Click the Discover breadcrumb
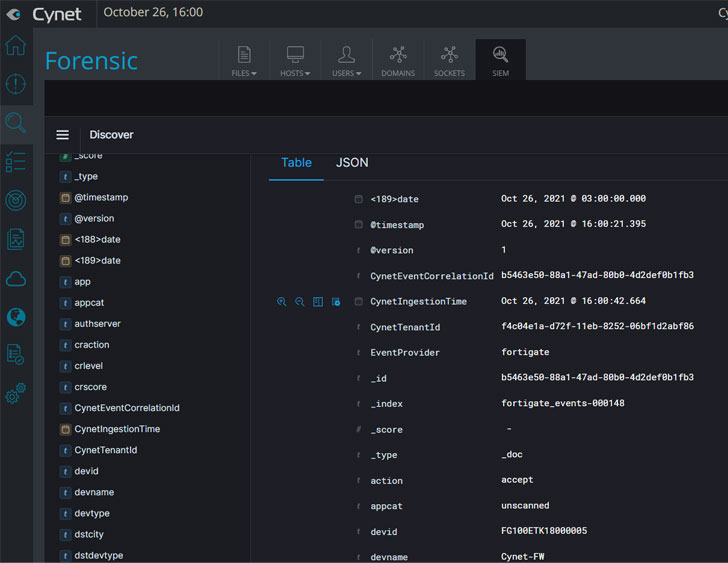This screenshot has width=728, height=563. (x=111, y=135)
